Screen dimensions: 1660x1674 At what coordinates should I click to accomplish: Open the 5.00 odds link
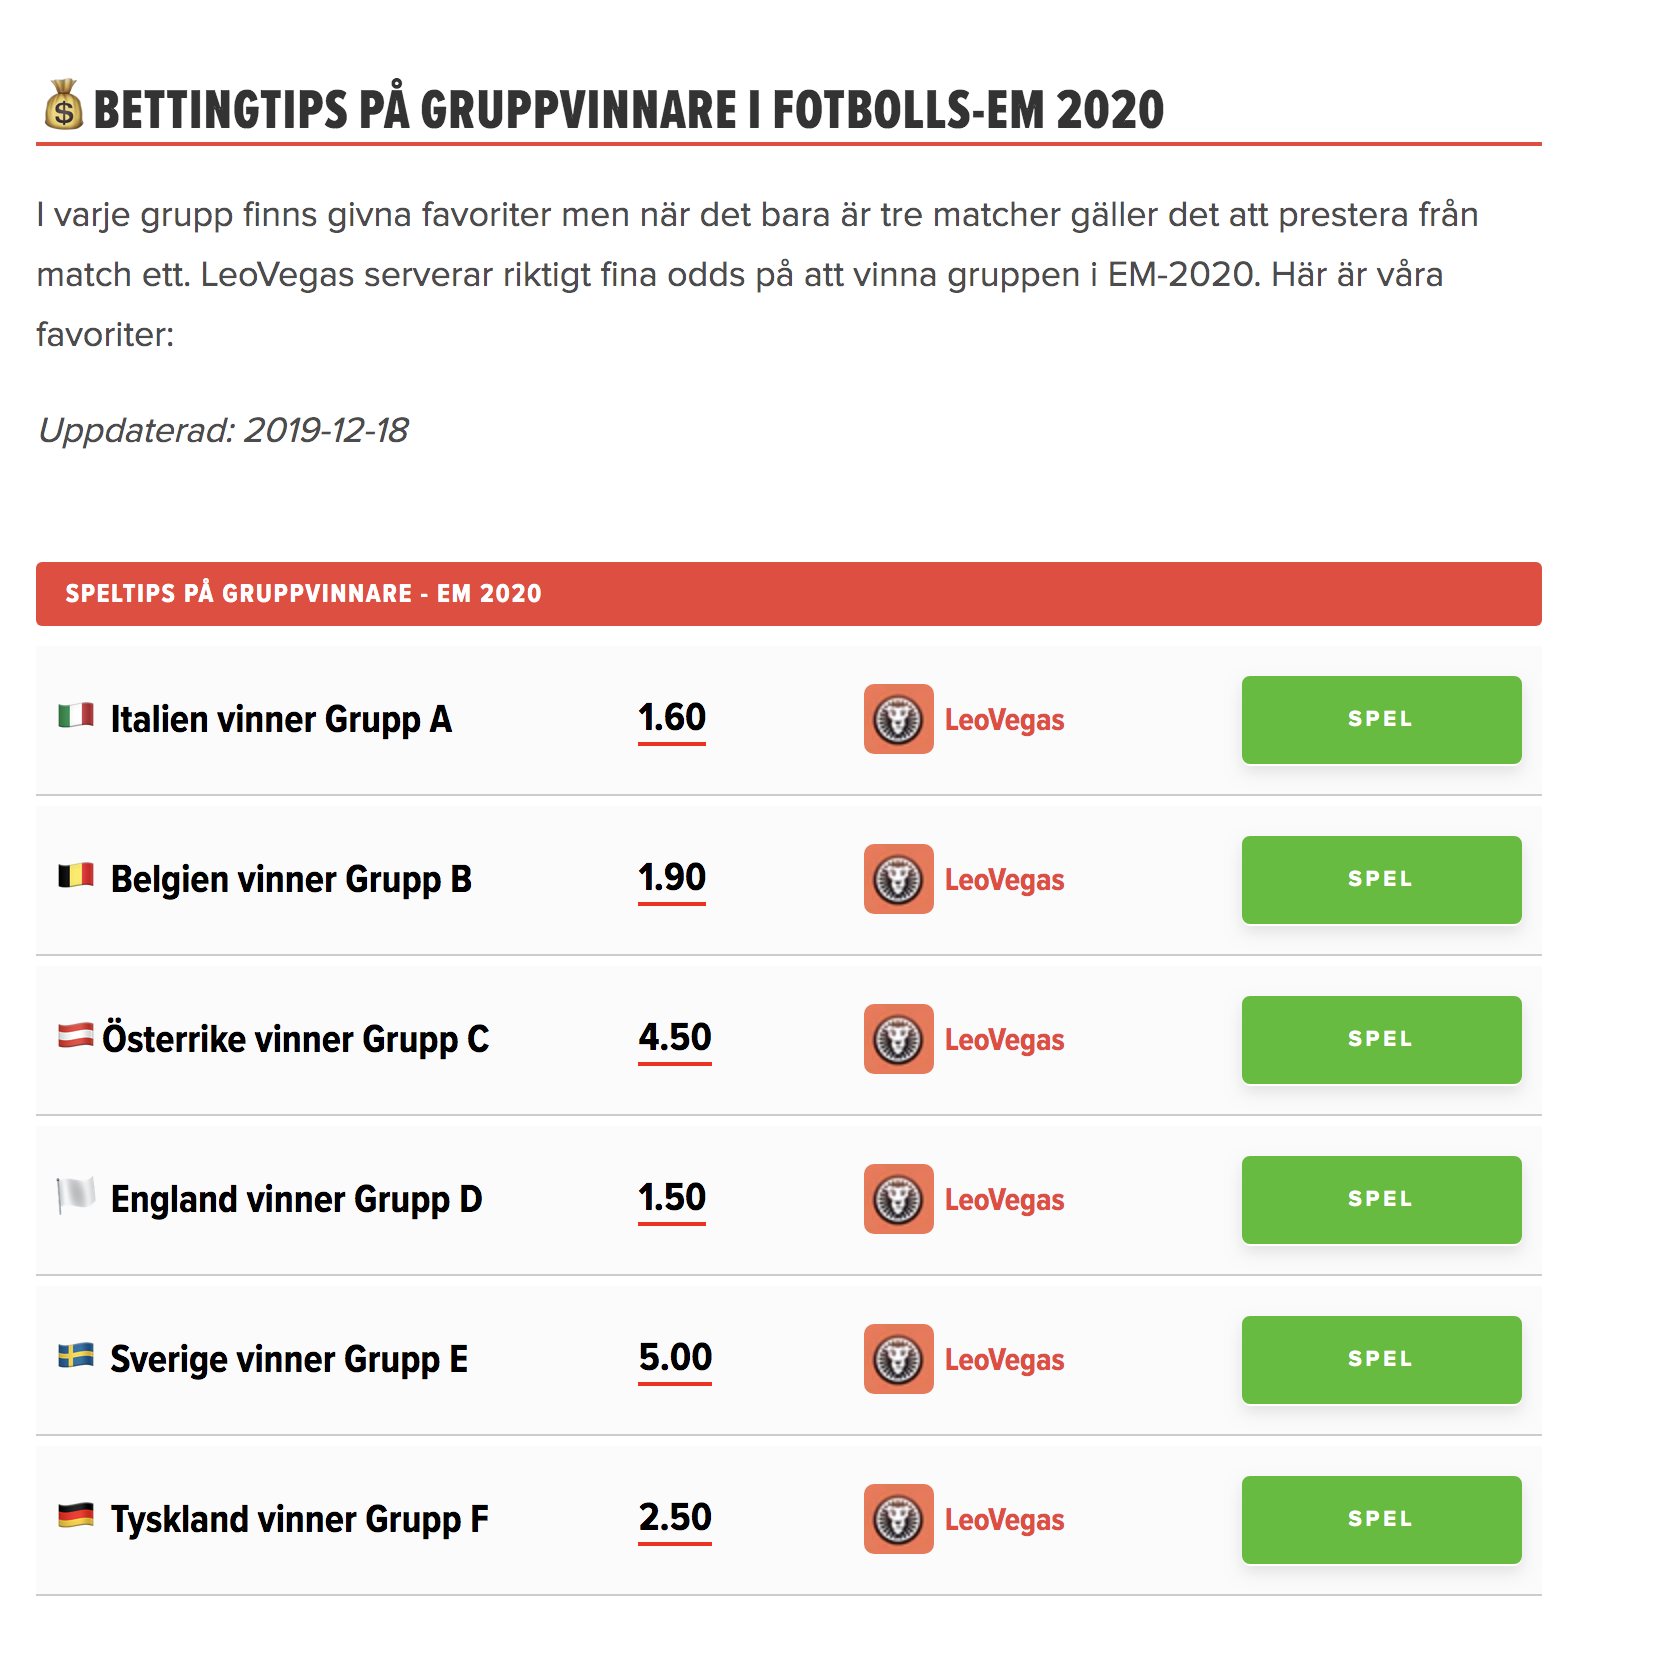[675, 1358]
